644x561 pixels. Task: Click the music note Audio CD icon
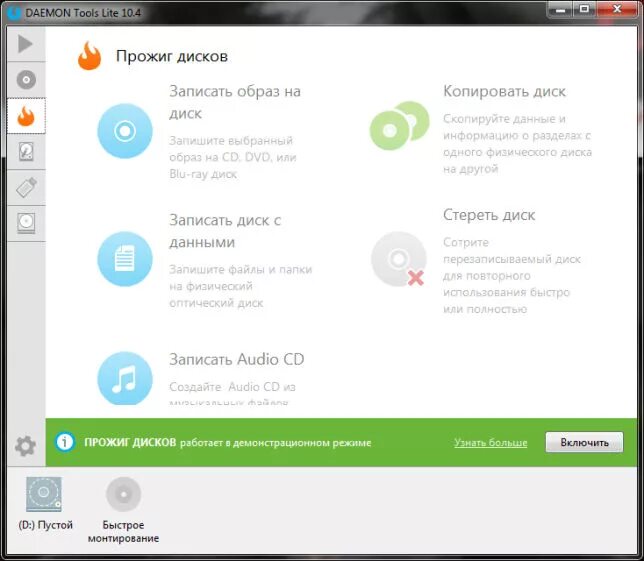pyautogui.click(x=125, y=378)
